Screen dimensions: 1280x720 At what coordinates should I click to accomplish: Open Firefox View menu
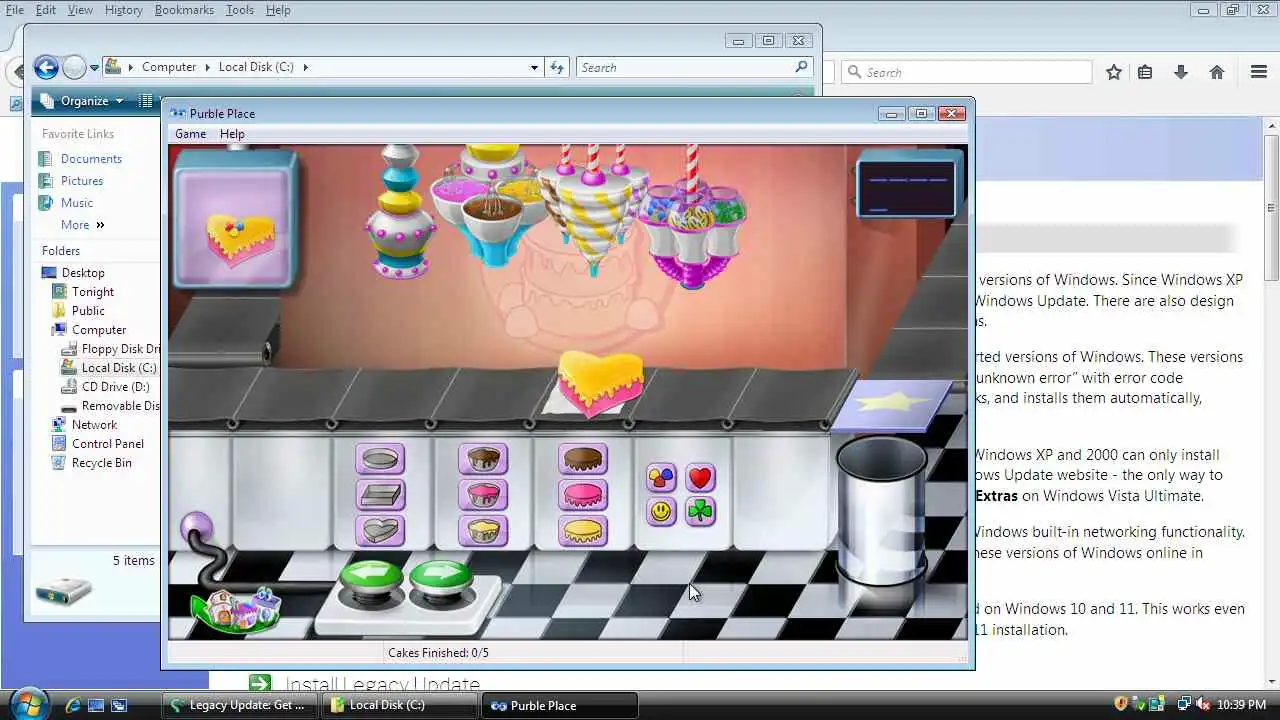(x=80, y=10)
